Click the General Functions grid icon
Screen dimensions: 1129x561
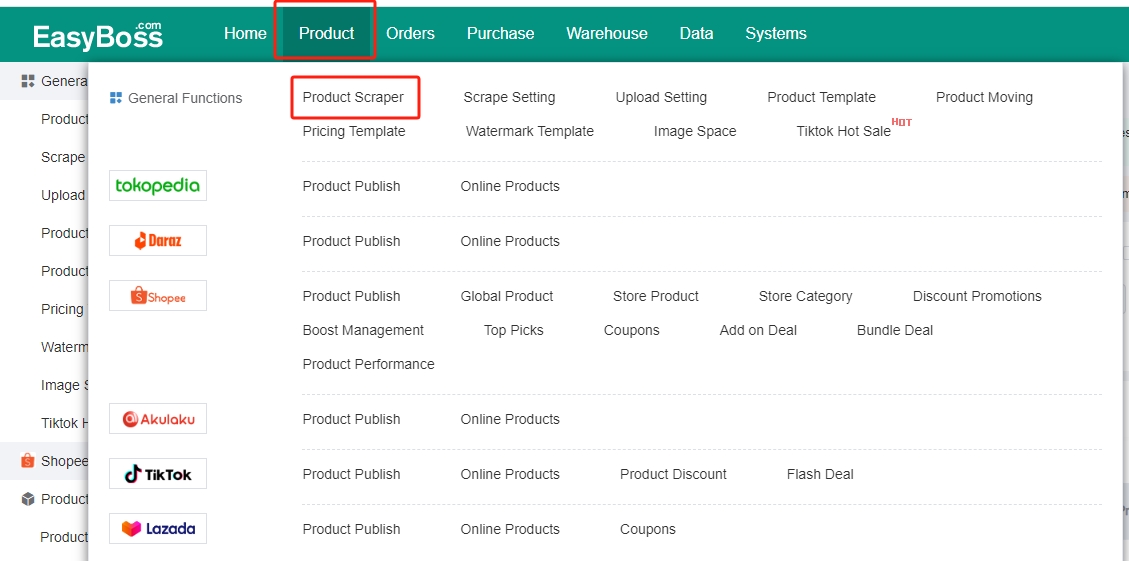pos(116,98)
